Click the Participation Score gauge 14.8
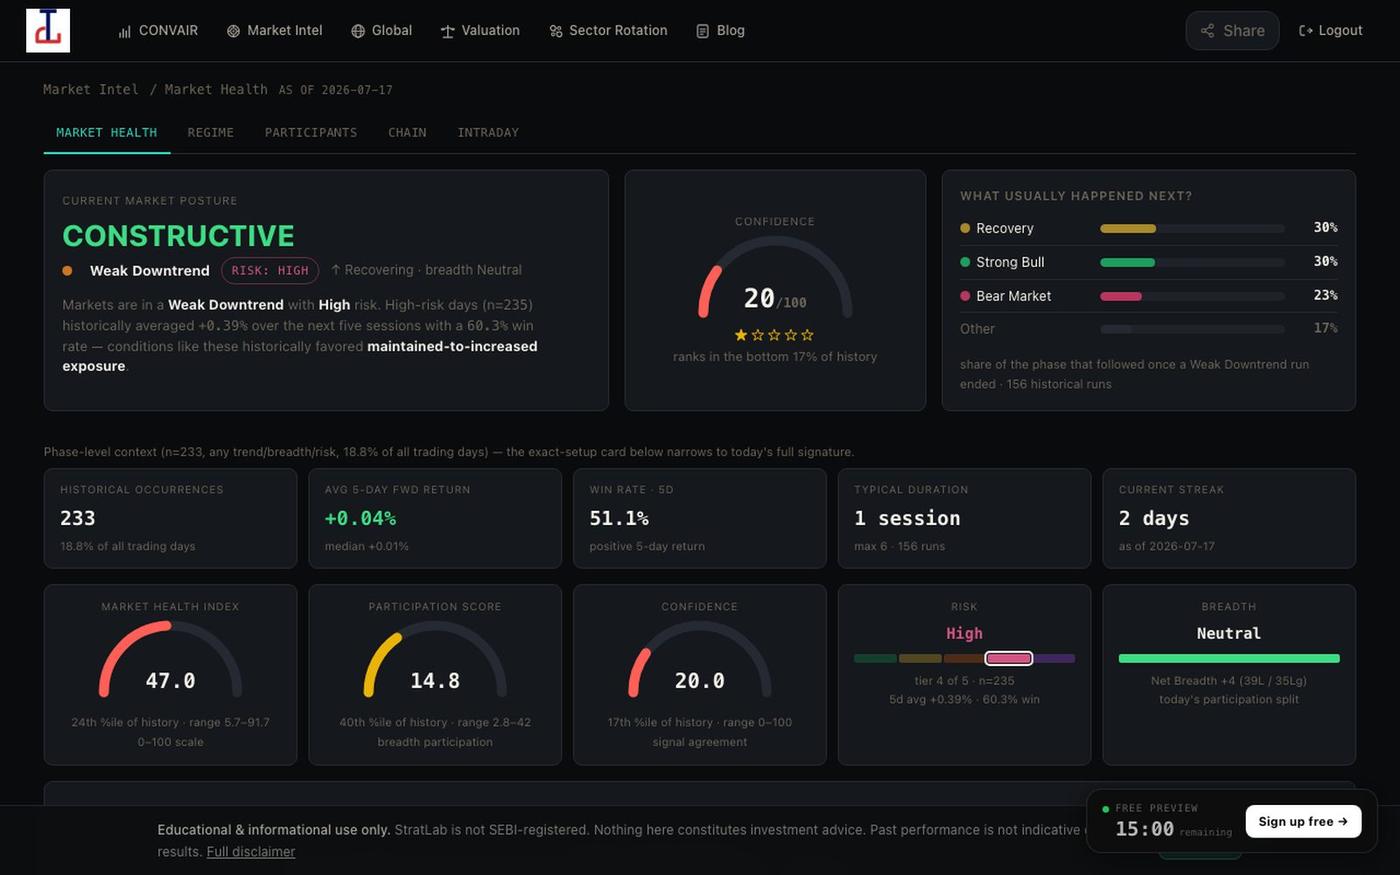 click(435, 661)
